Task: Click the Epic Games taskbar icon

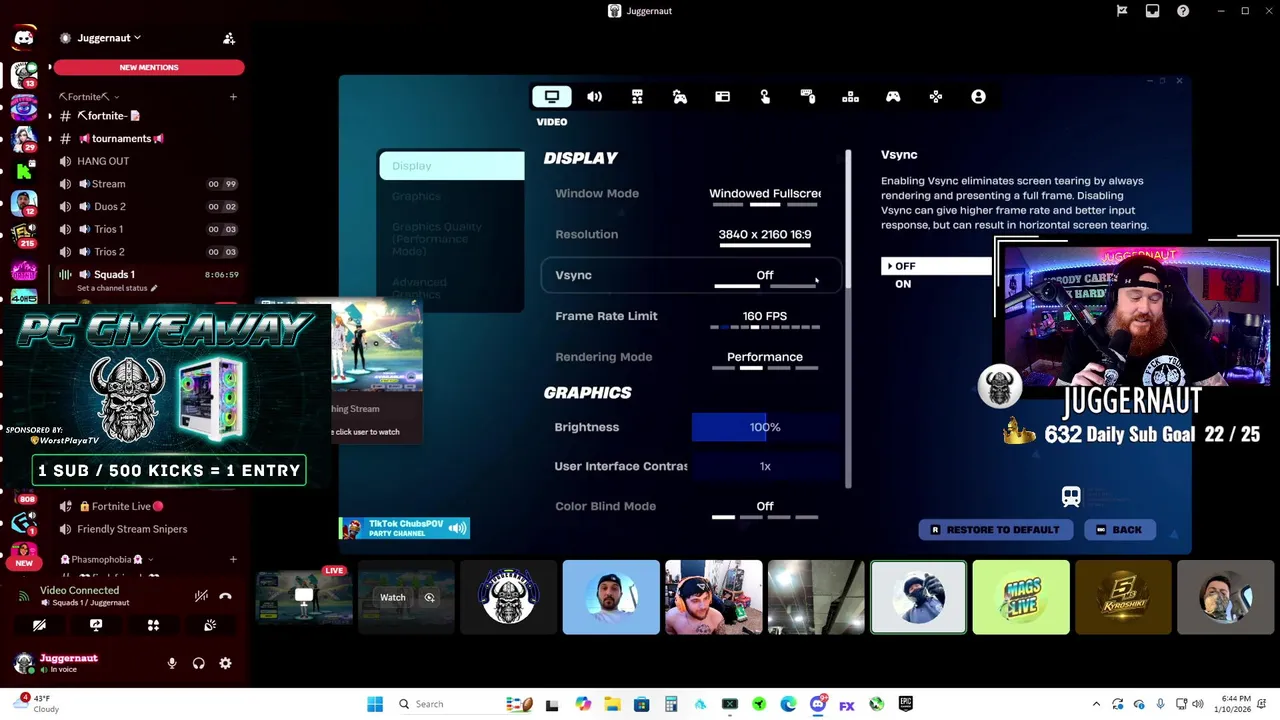Action: [905, 704]
